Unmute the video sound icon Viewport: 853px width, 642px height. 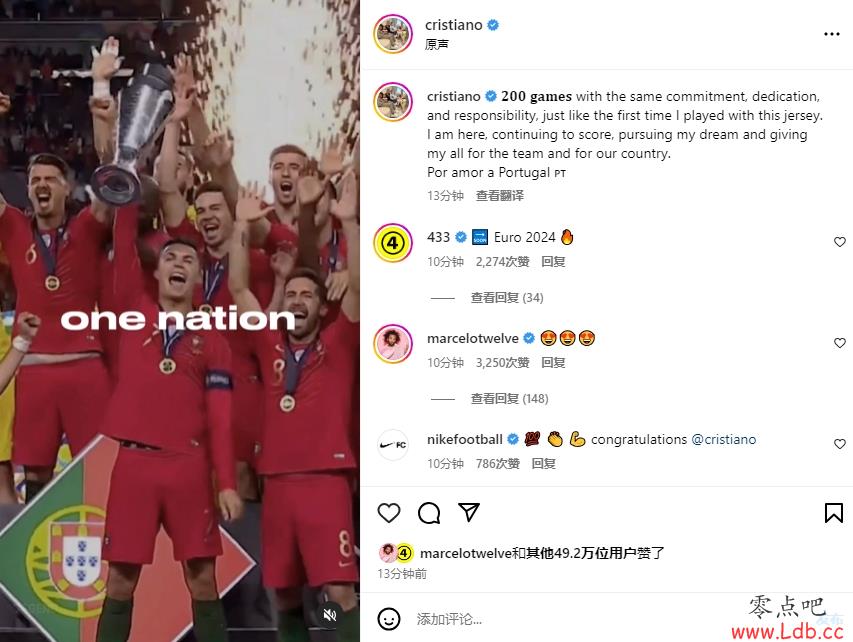329,615
